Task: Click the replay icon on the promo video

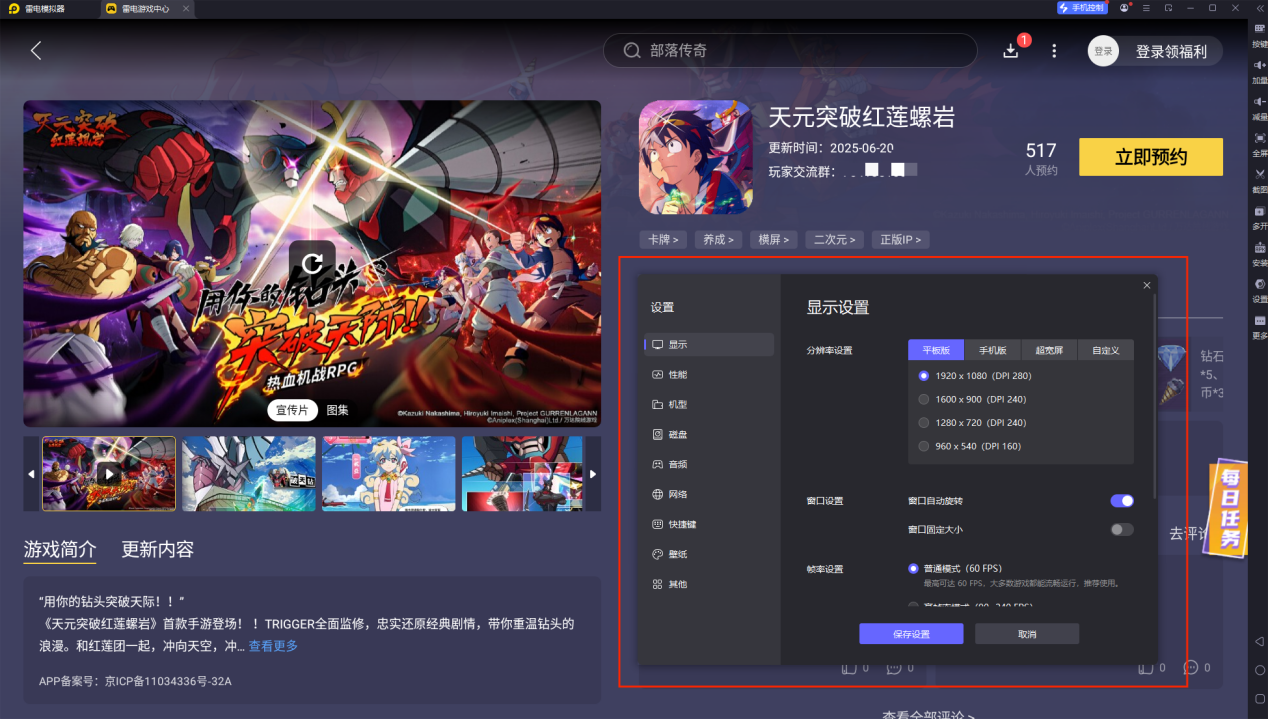Action: (x=312, y=263)
